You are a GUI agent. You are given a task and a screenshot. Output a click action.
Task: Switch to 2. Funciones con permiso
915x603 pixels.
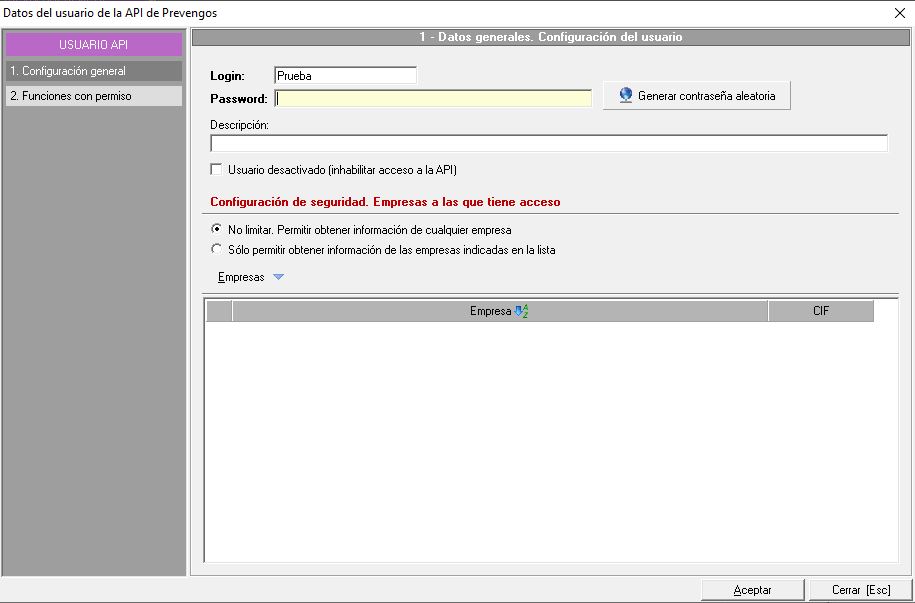pos(94,96)
